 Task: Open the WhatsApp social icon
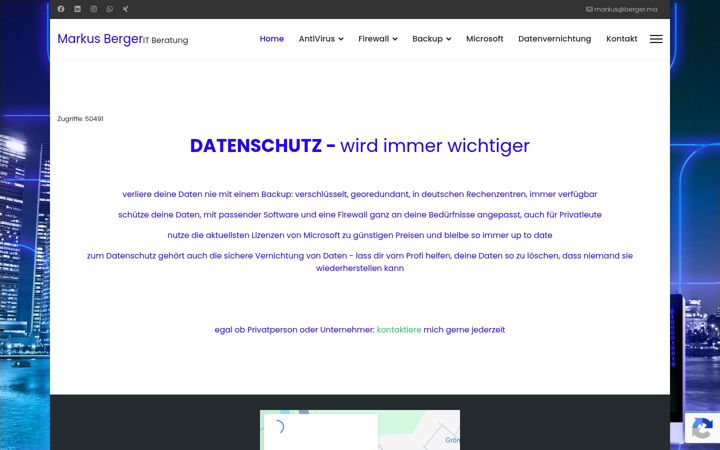point(110,9)
